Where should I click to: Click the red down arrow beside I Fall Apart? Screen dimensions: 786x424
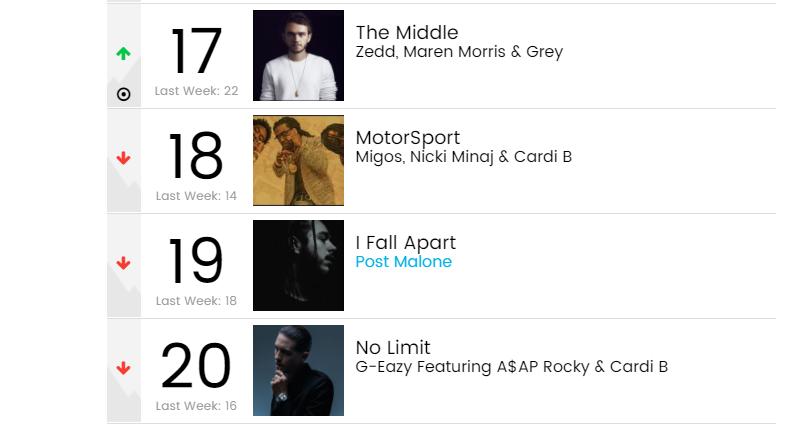pyautogui.click(x=124, y=264)
